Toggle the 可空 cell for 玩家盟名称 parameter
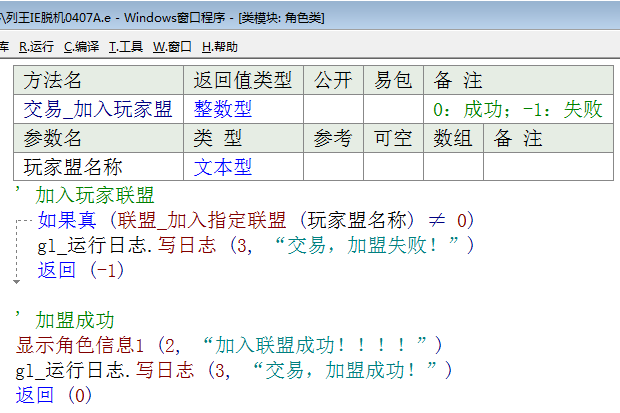 coord(393,167)
